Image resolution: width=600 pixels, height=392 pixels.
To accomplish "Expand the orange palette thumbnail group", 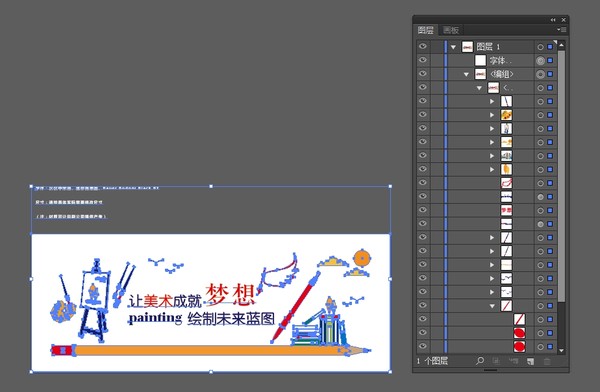I will click(x=492, y=115).
